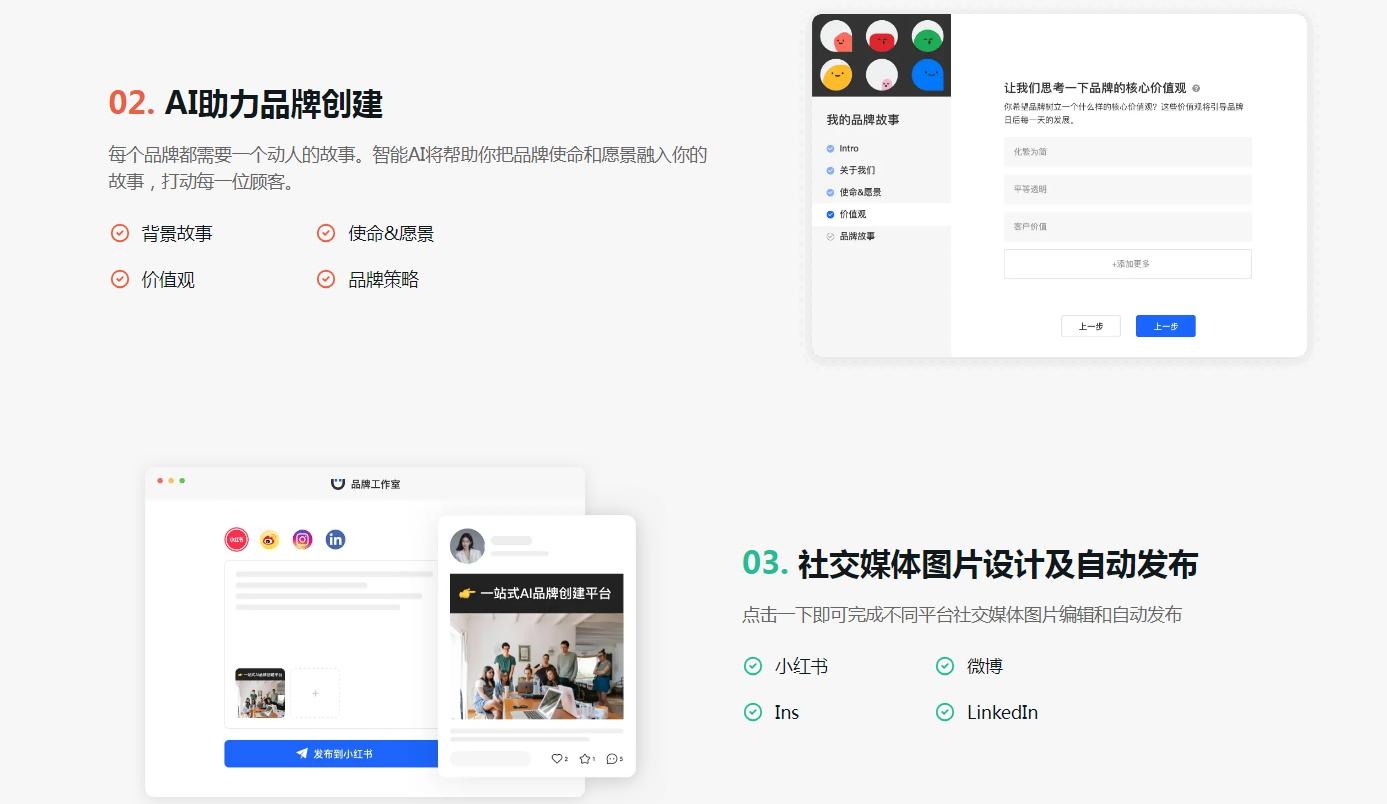Click the dashed plus add-image placeholder
1387x804 pixels.
(315, 693)
